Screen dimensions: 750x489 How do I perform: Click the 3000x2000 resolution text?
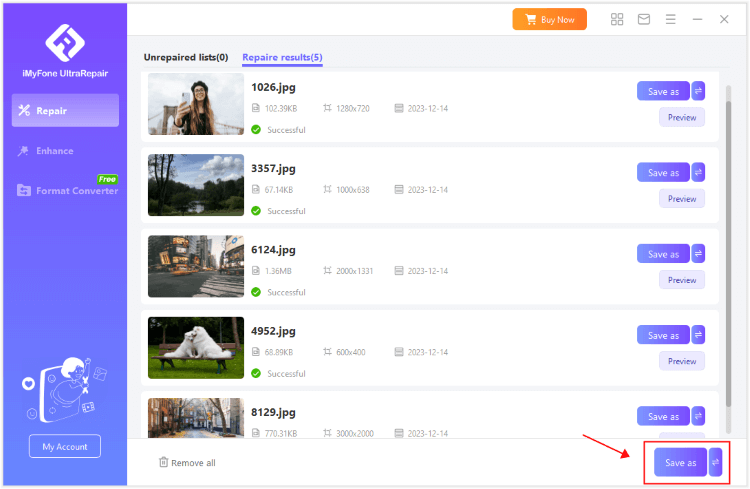coord(355,433)
